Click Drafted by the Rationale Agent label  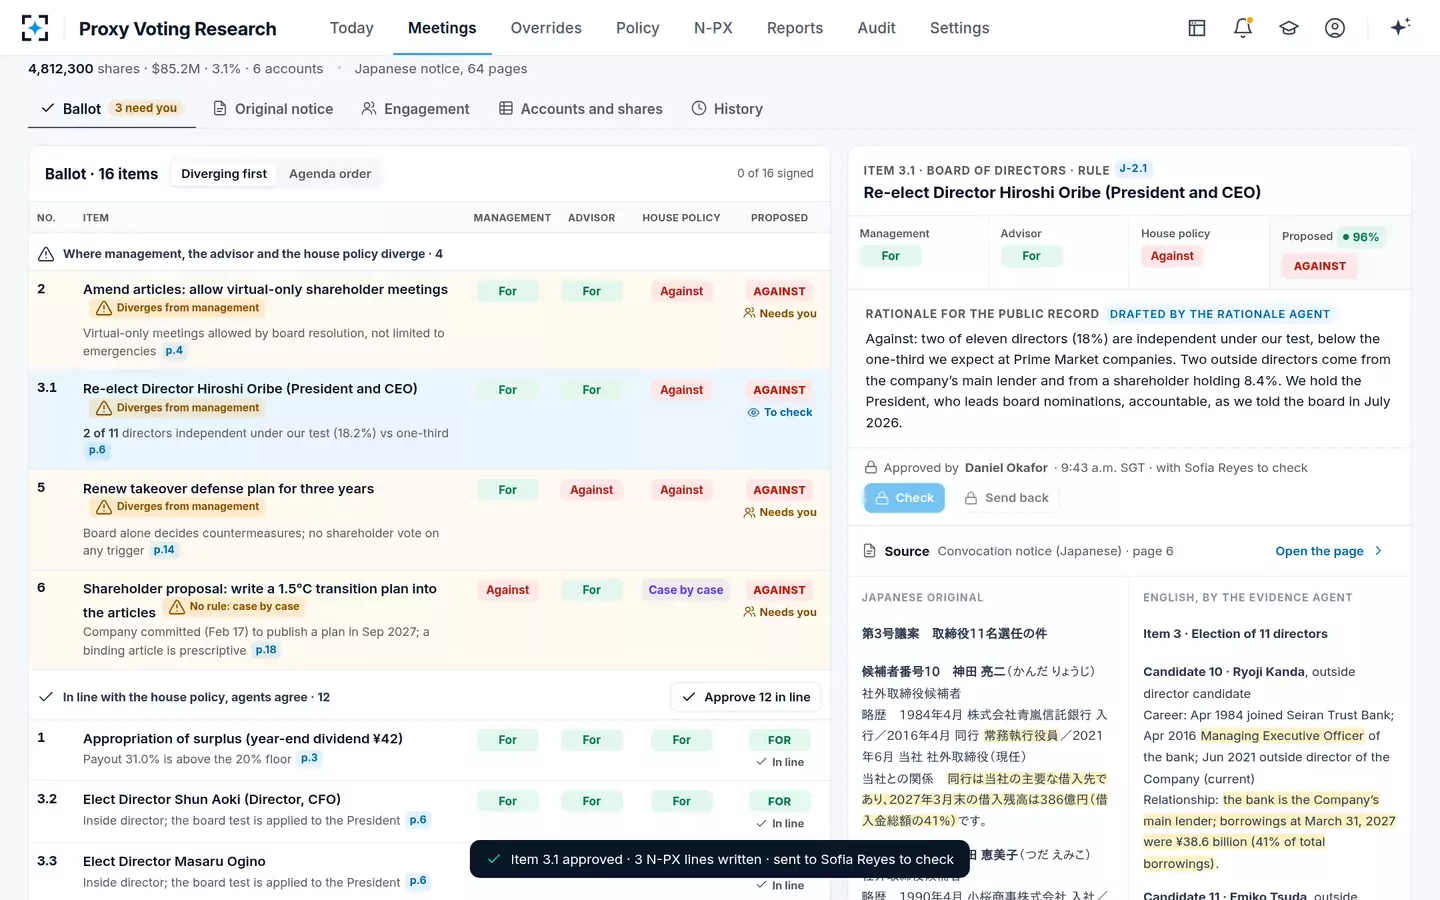pyautogui.click(x=1220, y=314)
